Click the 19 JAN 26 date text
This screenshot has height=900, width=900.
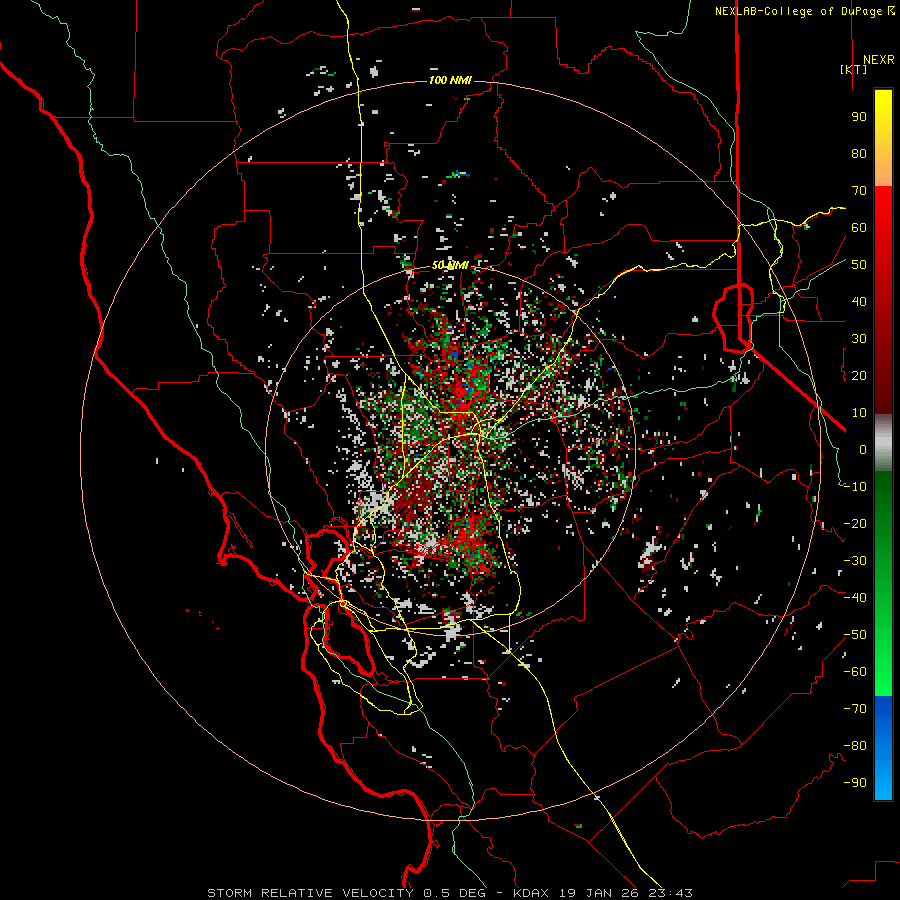(598, 893)
